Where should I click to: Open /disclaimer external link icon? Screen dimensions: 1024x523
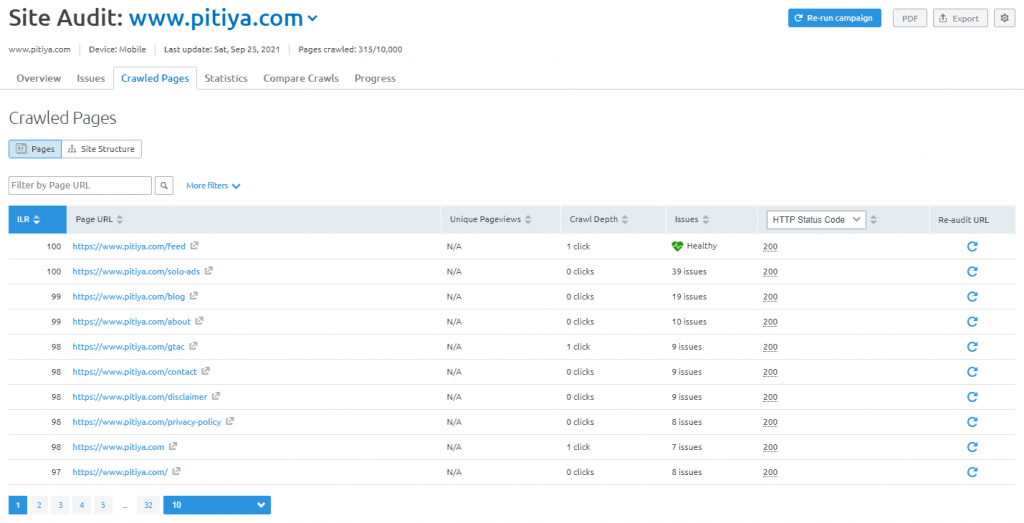point(216,396)
